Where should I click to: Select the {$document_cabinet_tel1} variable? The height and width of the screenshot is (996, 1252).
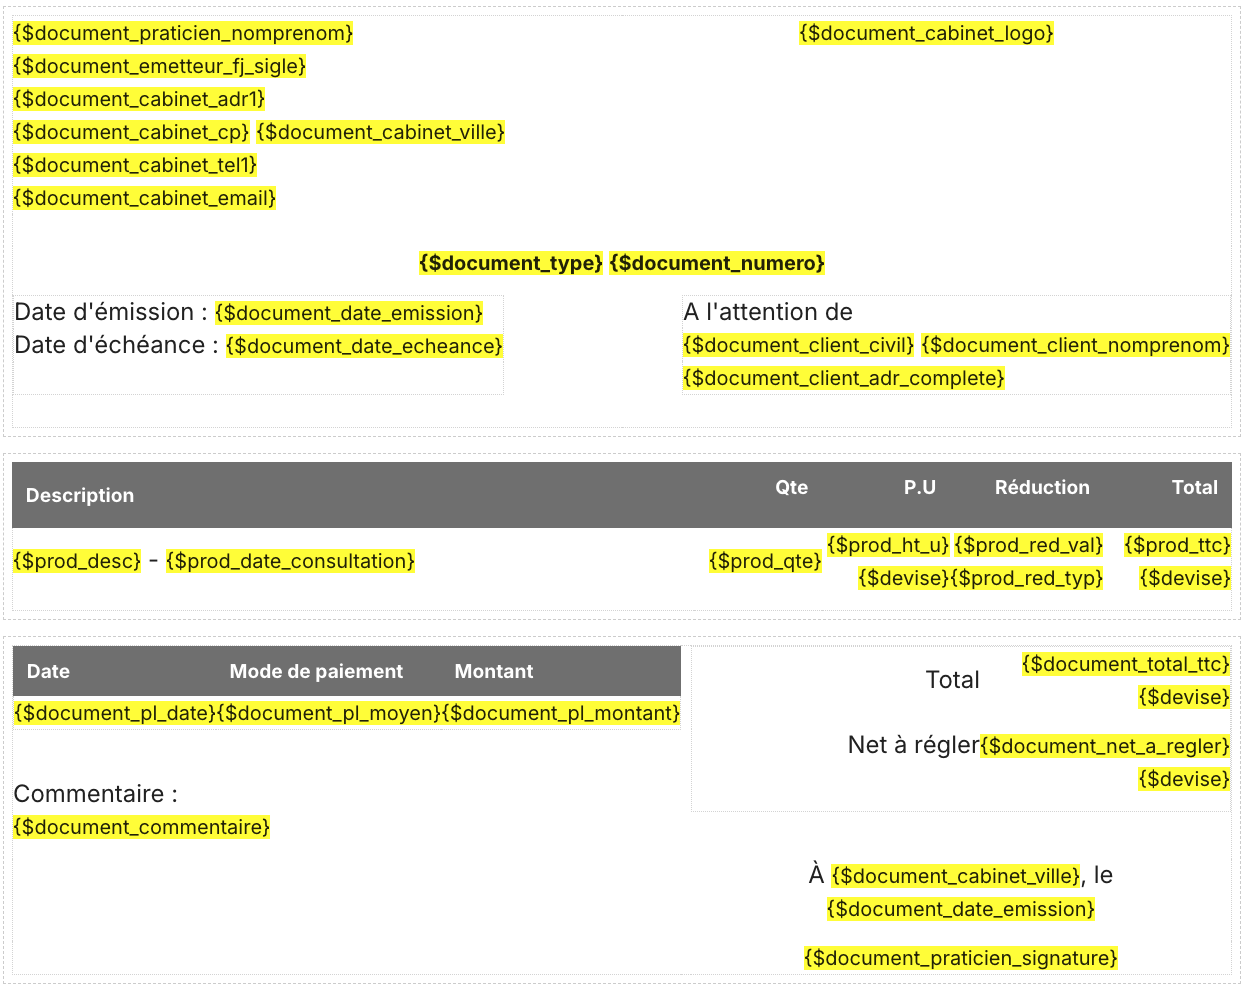135,165
